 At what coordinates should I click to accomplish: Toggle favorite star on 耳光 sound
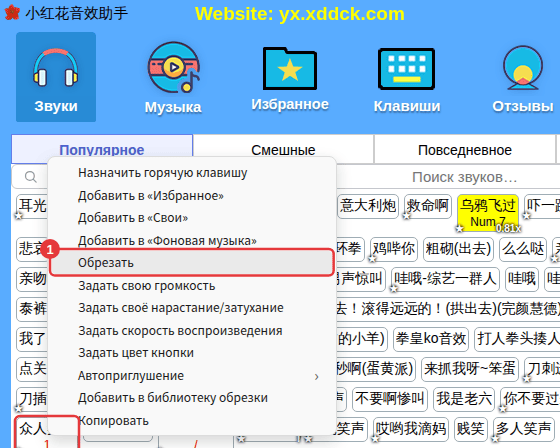[19, 215]
